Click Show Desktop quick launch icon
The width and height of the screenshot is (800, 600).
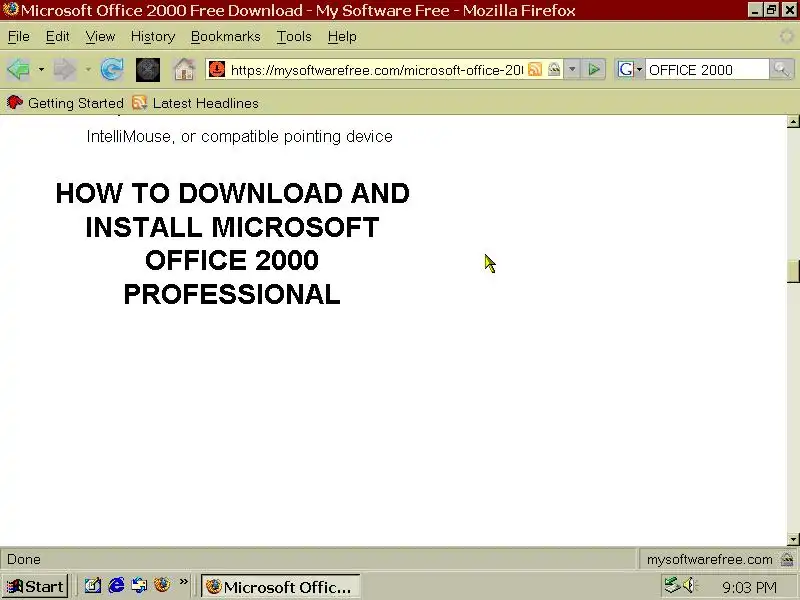pyautogui.click(x=92, y=585)
